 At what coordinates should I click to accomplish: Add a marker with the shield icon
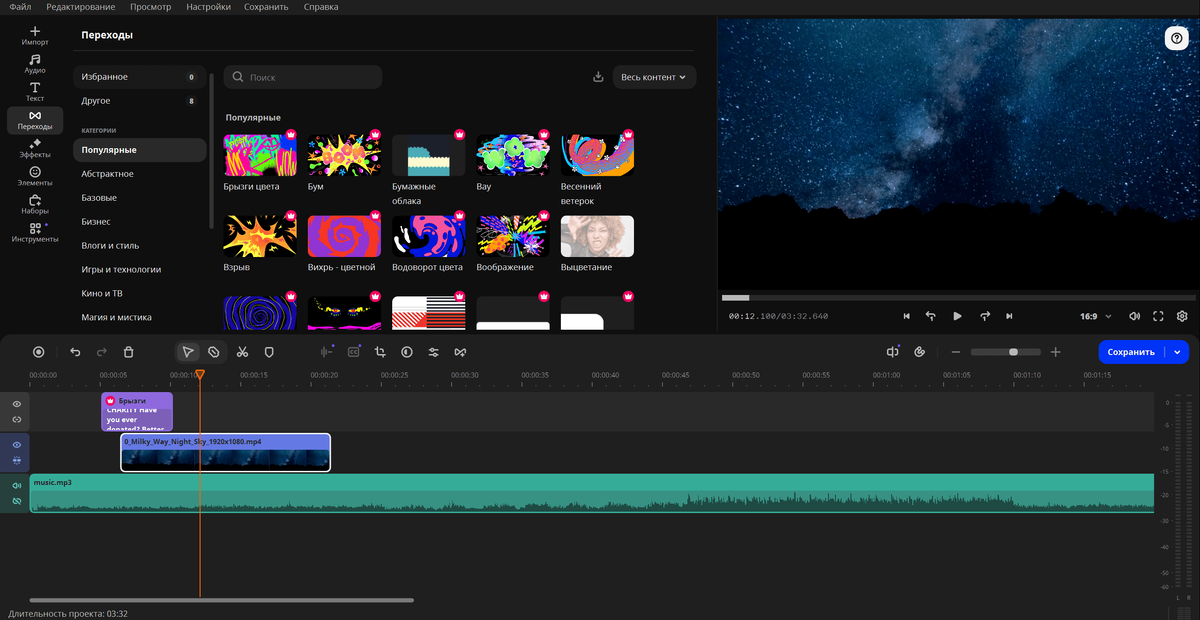[269, 352]
